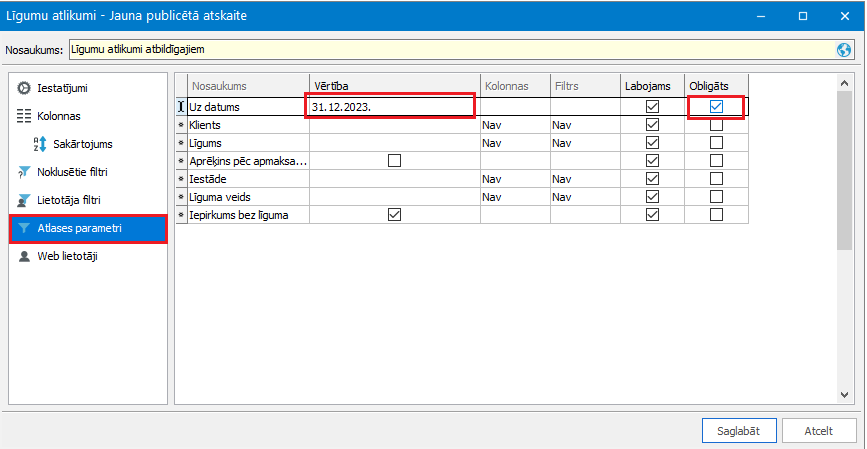Image resolution: width=867 pixels, height=449 pixels.
Task: Click the Nosaukums column header
Action: coord(248,86)
